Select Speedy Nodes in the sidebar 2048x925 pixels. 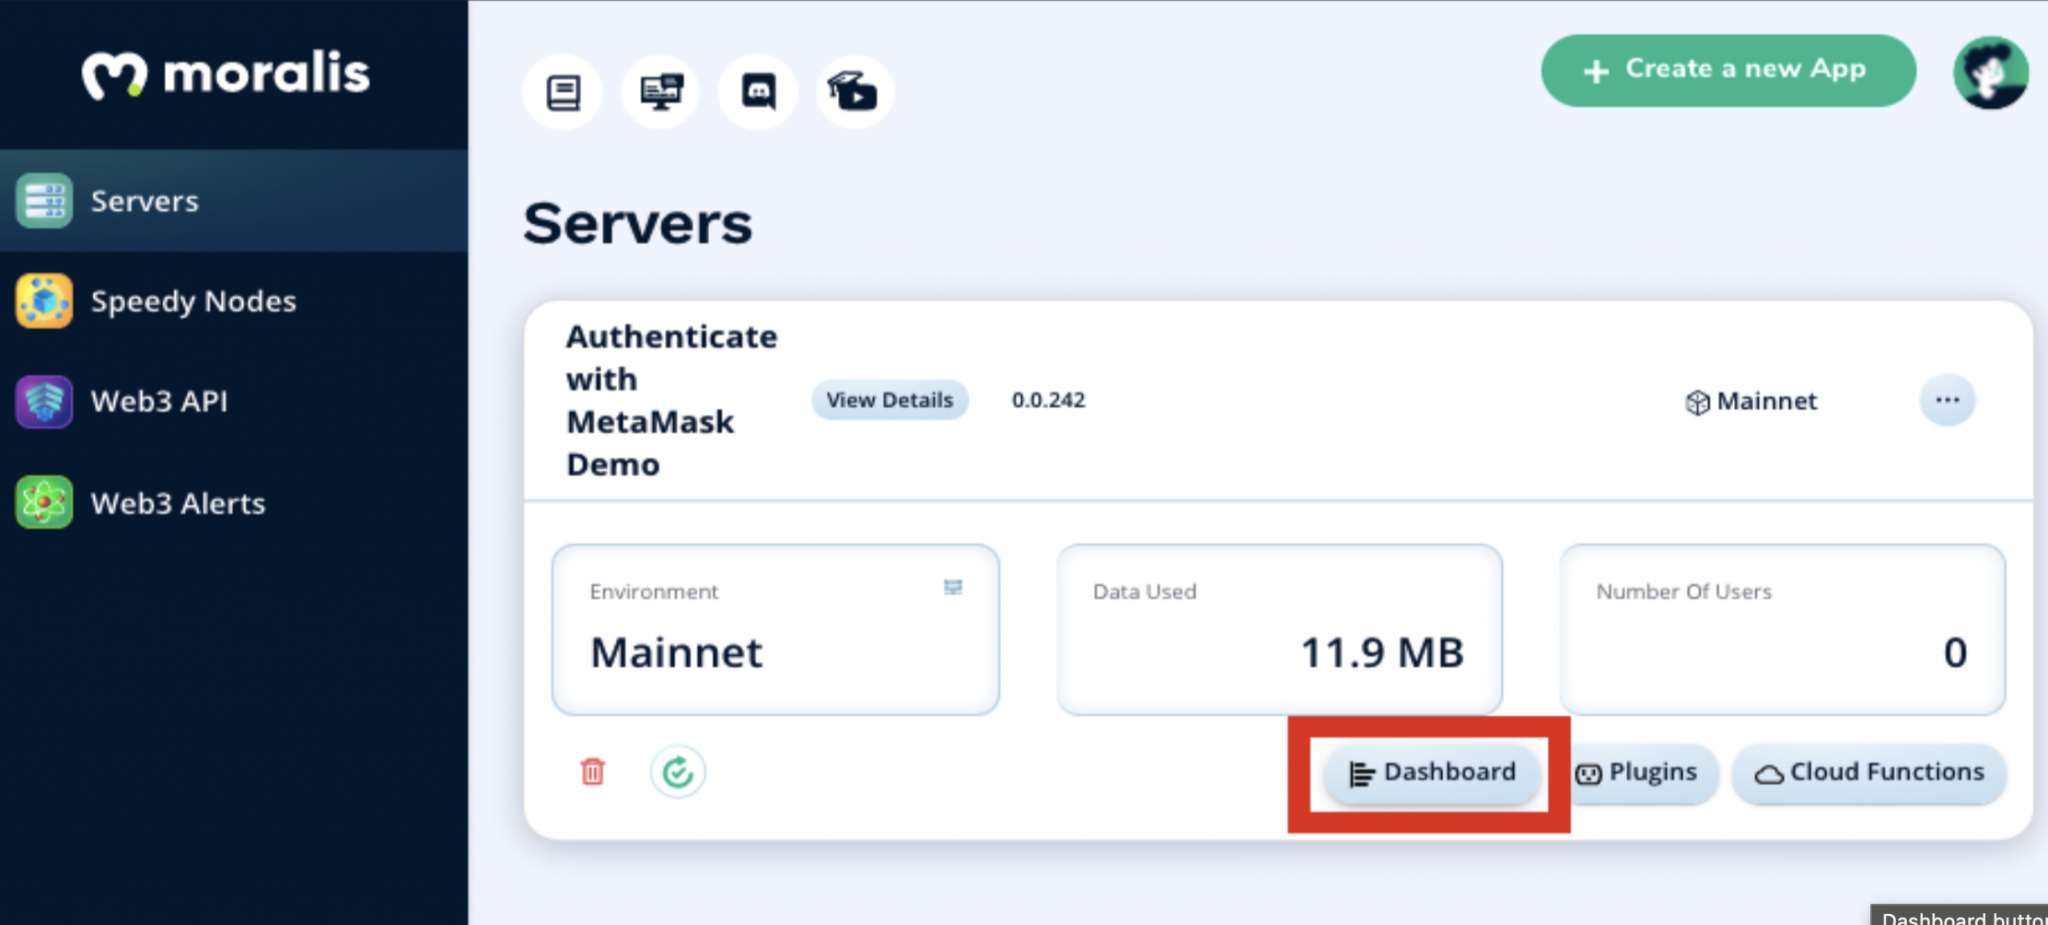193,301
